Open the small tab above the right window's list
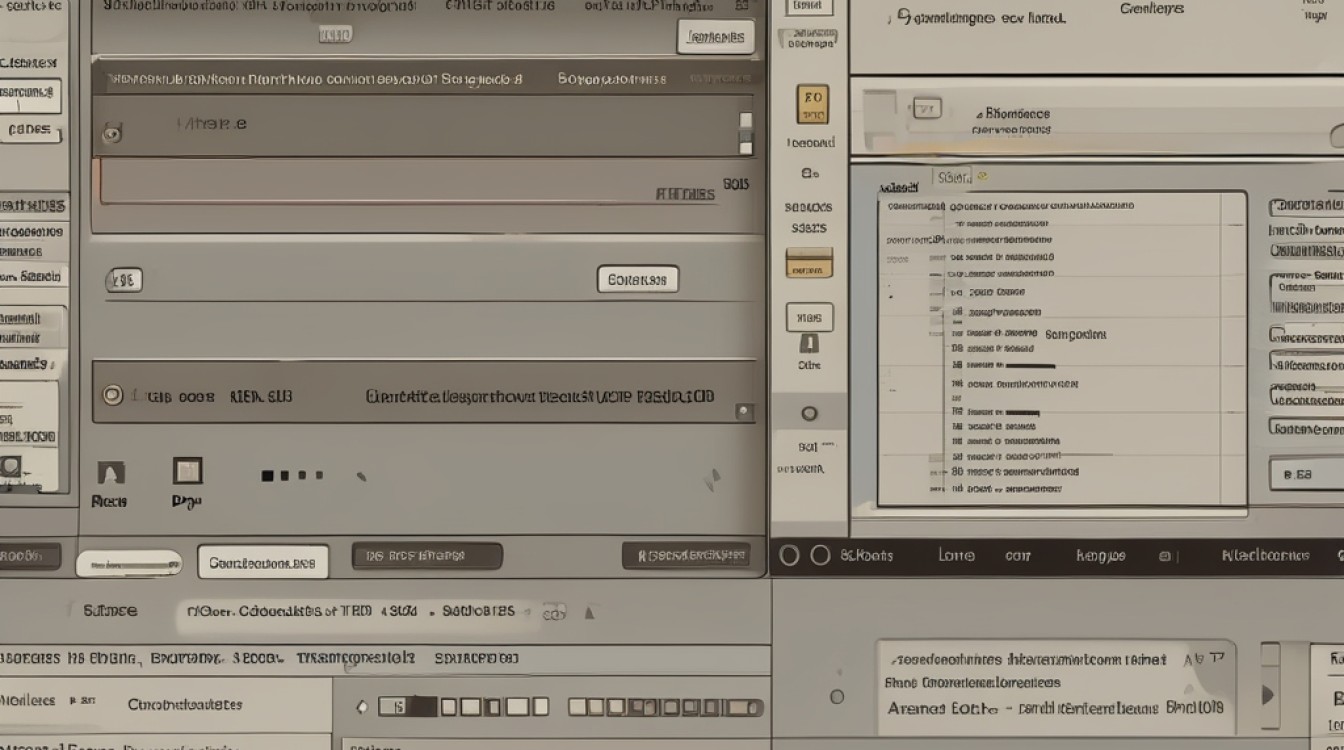The image size is (1344, 750). [x=953, y=178]
